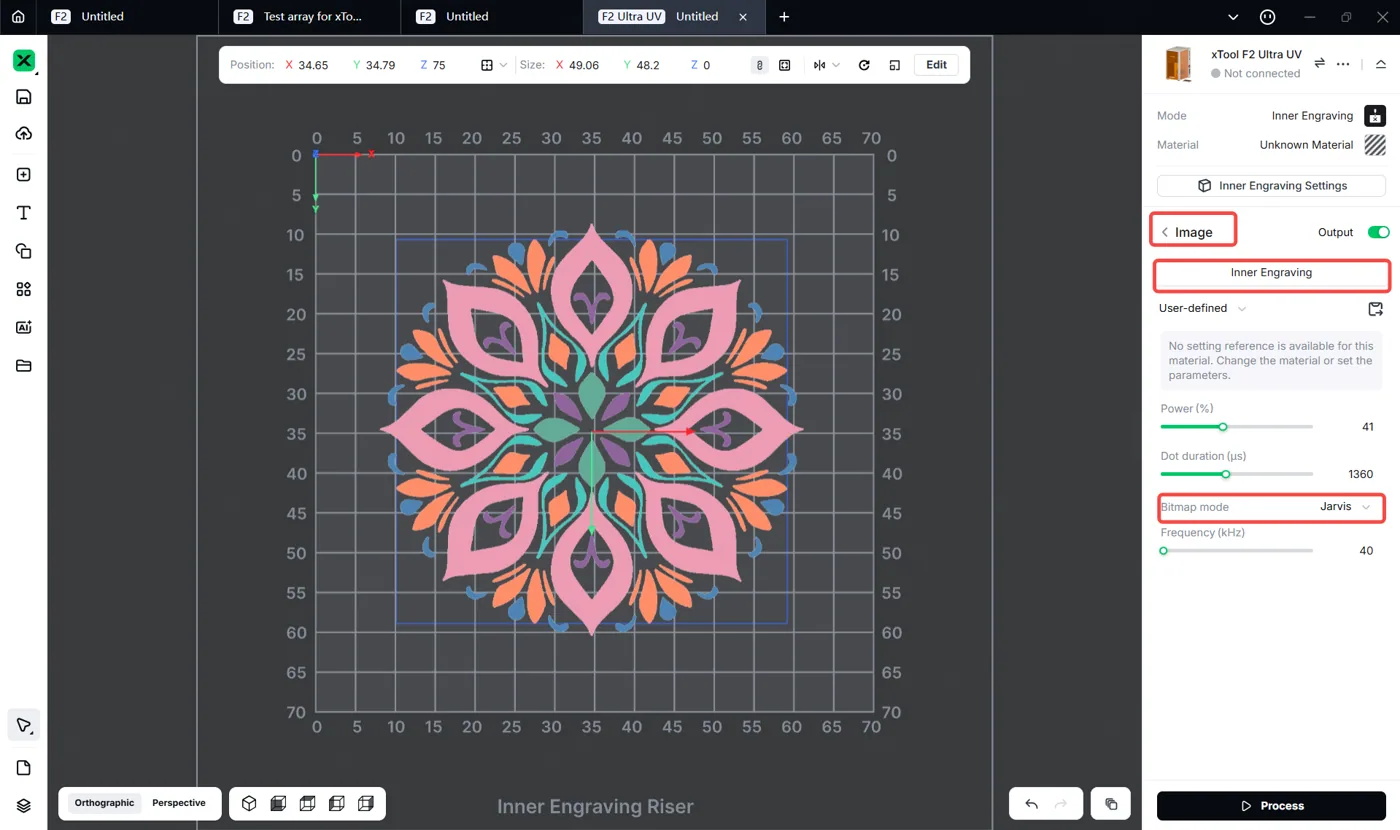Switch to Perspective view
This screenshot has width=1400, height=830.
(179, 803)
